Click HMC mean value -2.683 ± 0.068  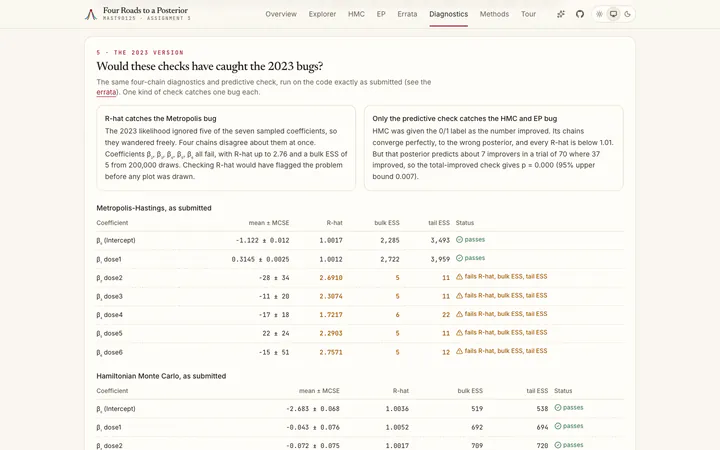(313, 409)
